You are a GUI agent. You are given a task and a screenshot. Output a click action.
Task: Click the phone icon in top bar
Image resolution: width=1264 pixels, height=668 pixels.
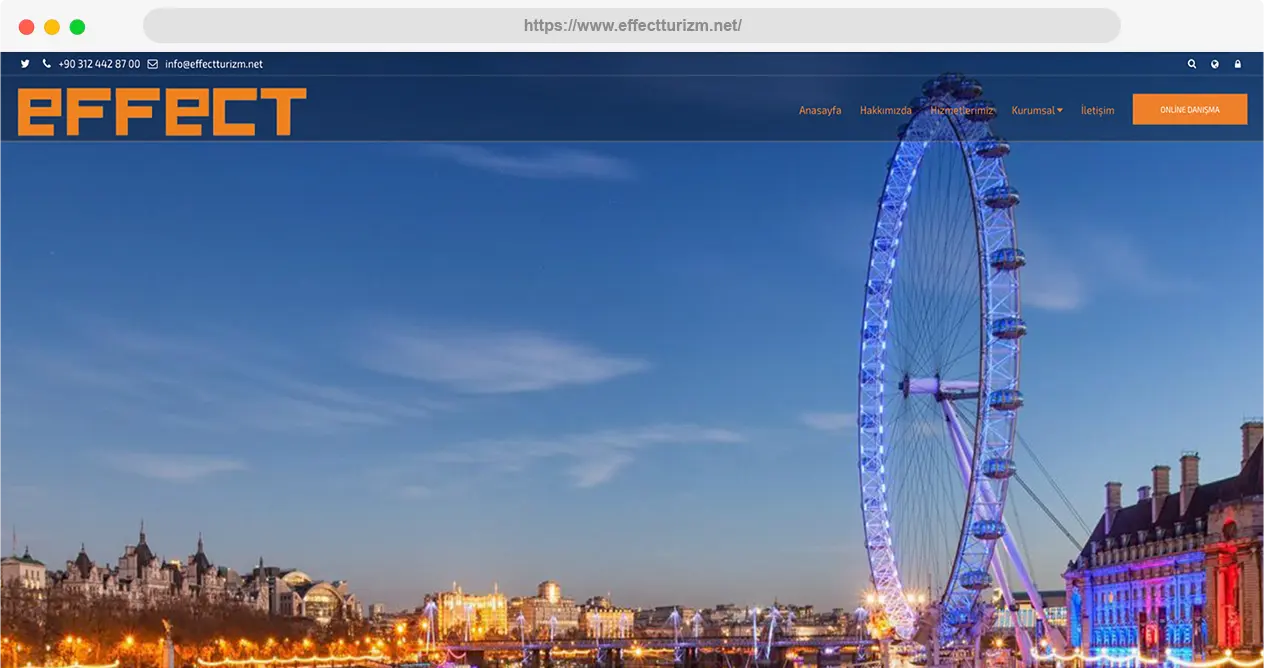47,64
